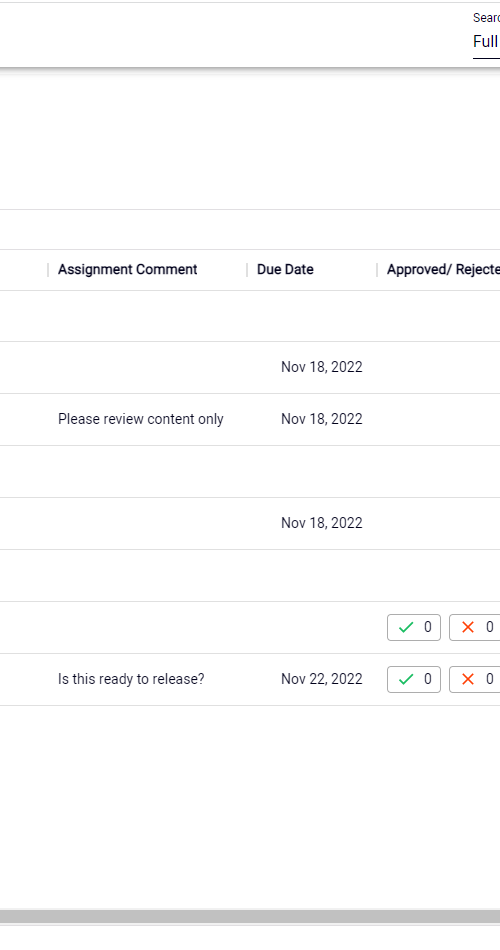This screenshot has width=500, height=950.
Task: Click empty due date cell in row with approval buttons
Action: coord(312,628)
